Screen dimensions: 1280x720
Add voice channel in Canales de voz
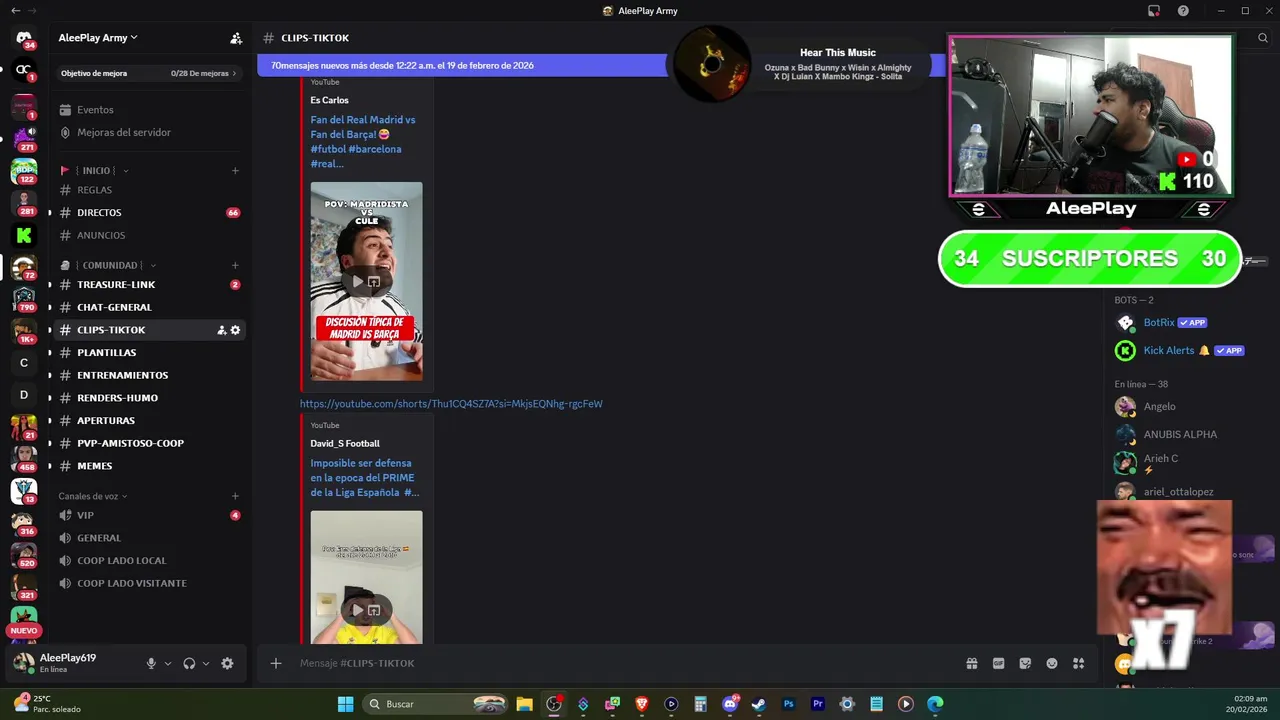pos(235,496)
